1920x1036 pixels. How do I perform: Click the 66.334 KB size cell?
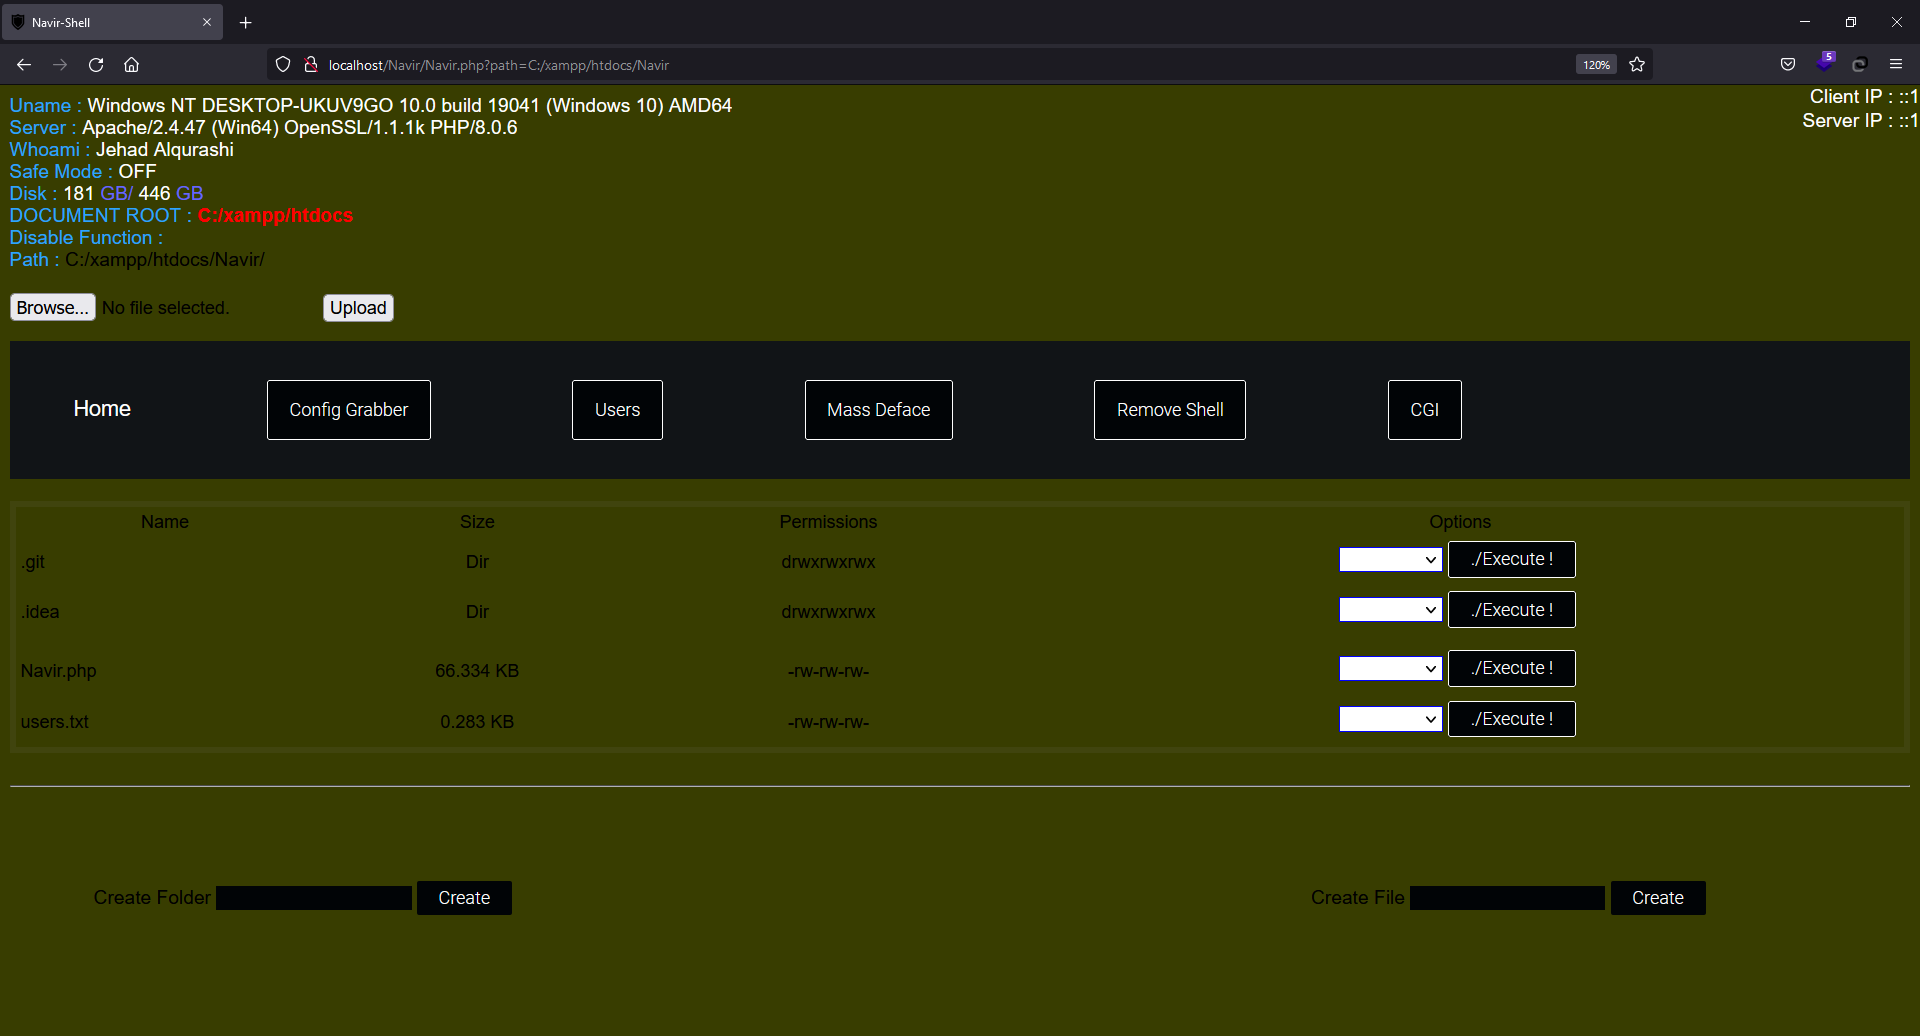tap(477, 671)
